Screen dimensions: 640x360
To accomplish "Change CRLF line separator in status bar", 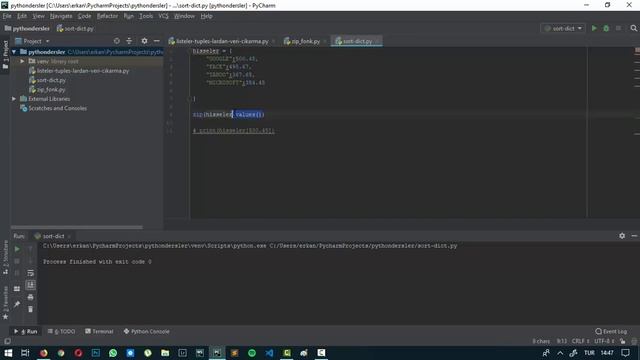I will [580, 341].
